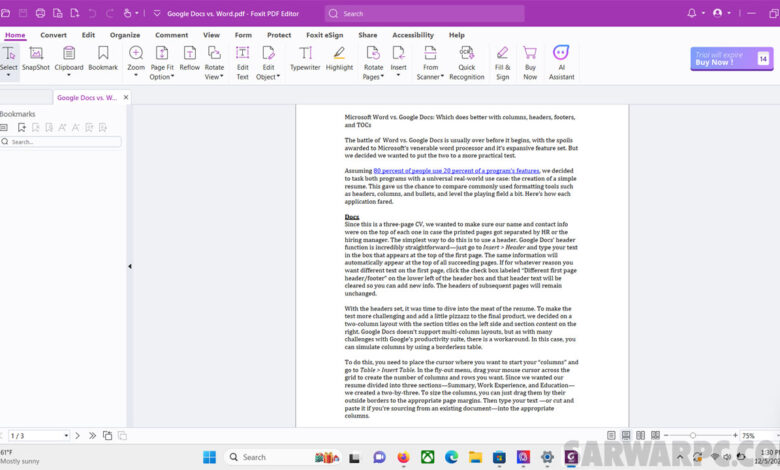The width and height of the screenshot is (780, 470).
Task: Click the Bookmarks panel search field
Action: click(61, 142)
